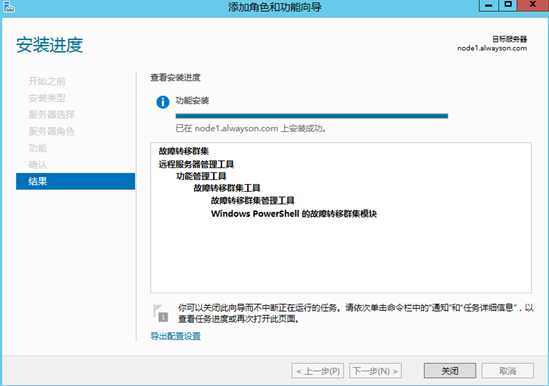Click the Windows PowerShell 的故障转移群集模块 entry

[294, 214]
